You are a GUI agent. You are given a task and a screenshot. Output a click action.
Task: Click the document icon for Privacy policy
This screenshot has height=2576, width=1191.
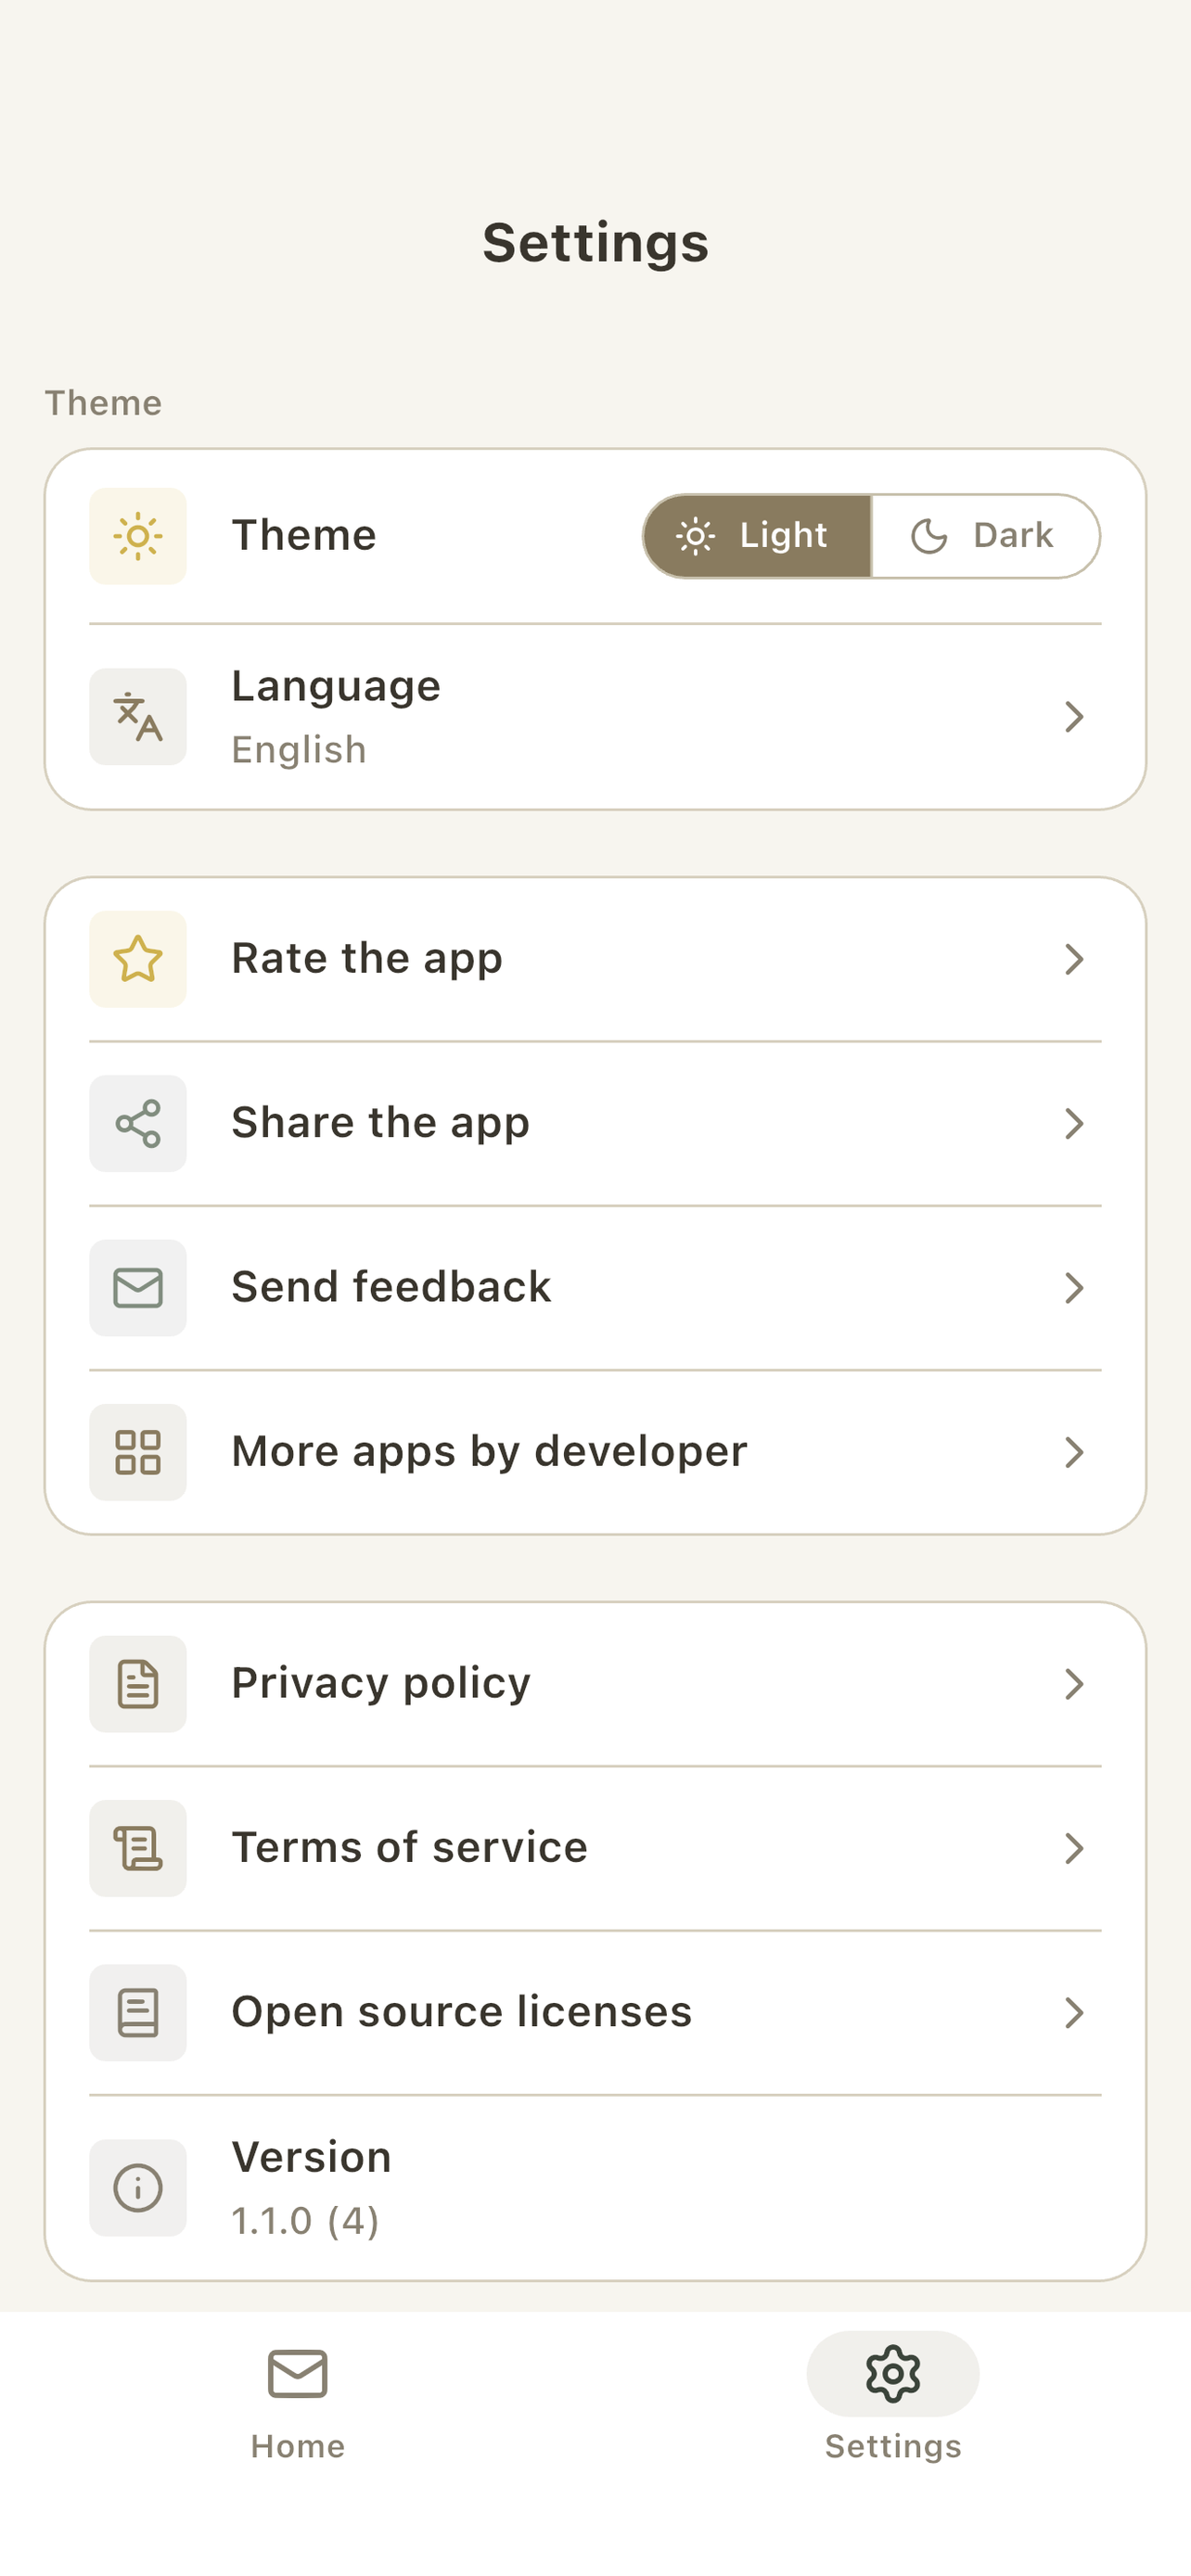point(138,1684)
